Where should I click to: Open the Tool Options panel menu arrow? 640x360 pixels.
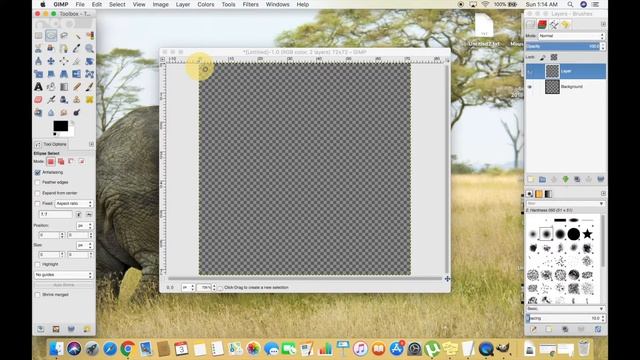[x=91, y=144]
